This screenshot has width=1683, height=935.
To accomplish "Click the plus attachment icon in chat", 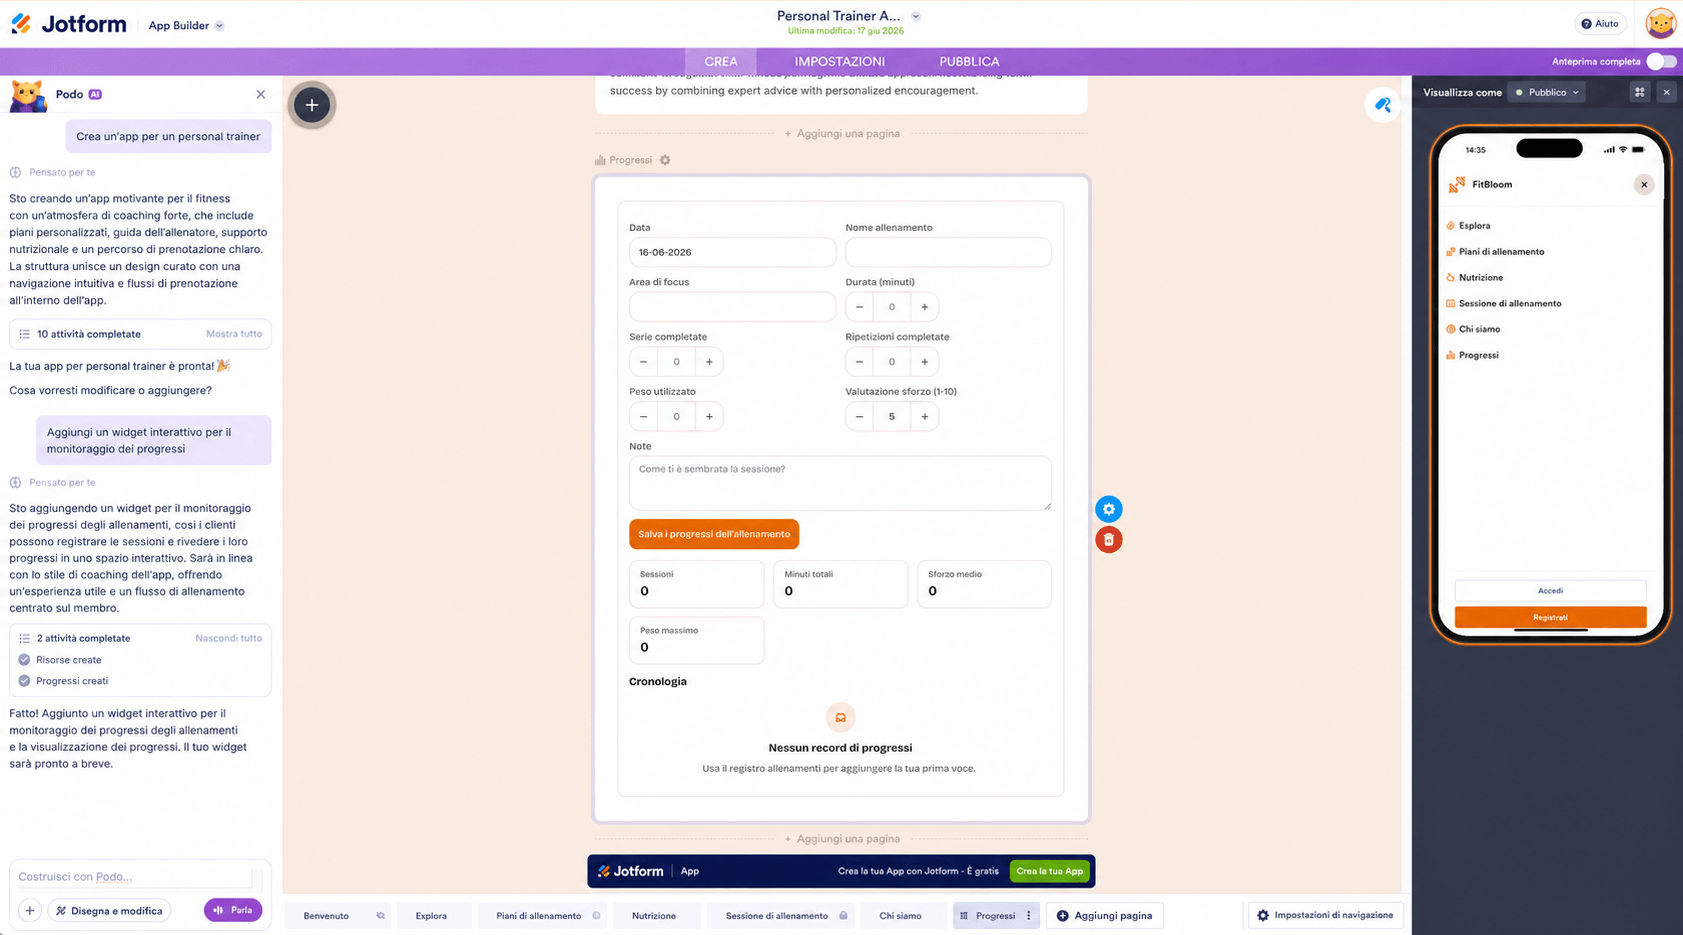I will (30, 911).
